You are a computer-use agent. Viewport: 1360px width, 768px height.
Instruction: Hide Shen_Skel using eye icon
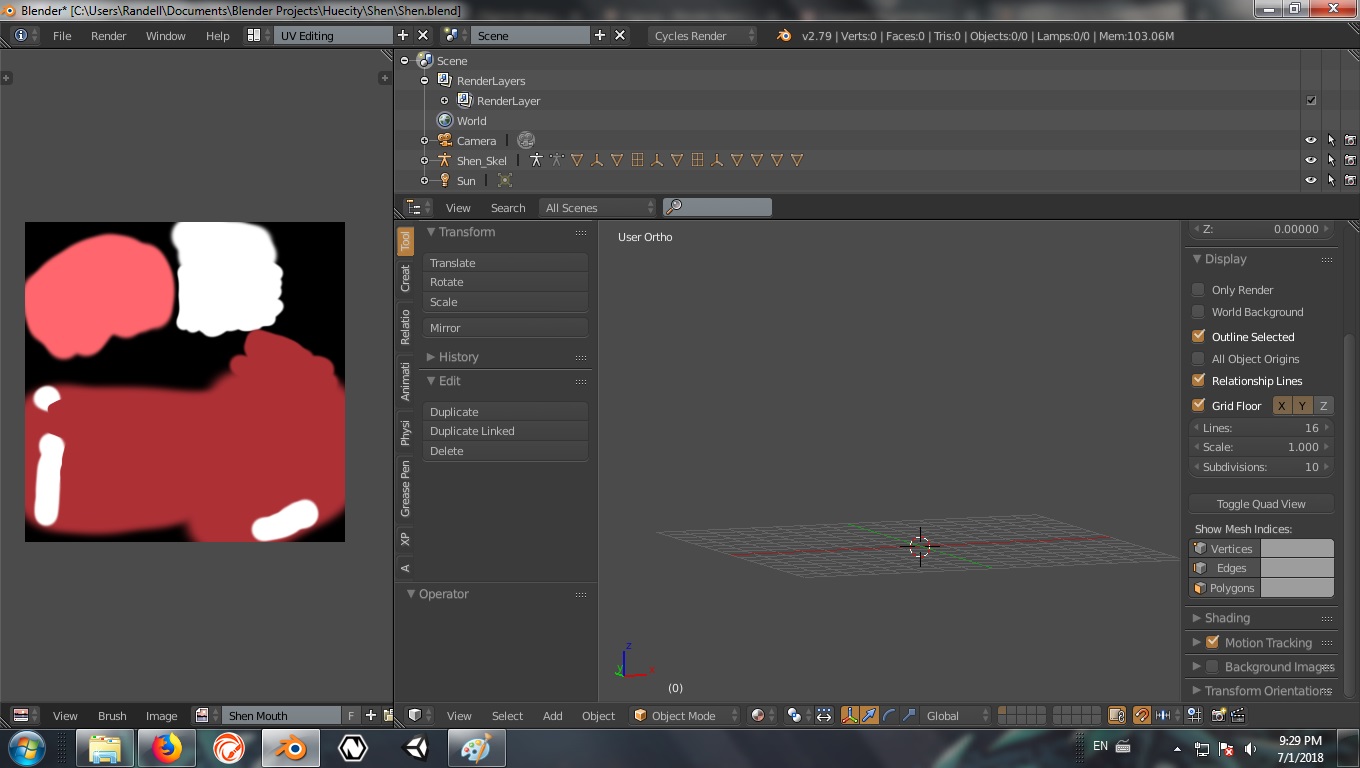[x=1310, y=160]
